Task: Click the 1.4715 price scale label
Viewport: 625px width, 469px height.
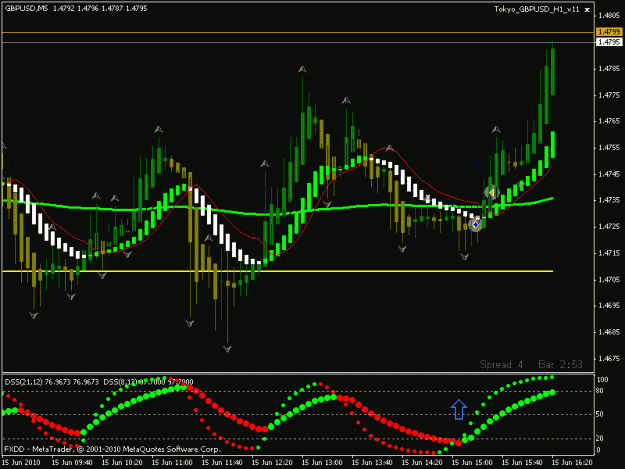Action: [609, 253]
